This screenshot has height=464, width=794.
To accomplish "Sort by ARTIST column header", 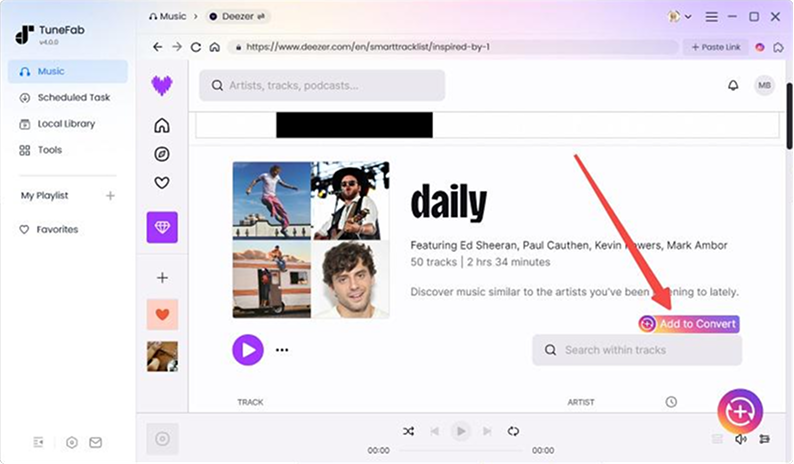I will tap(580, 402).
